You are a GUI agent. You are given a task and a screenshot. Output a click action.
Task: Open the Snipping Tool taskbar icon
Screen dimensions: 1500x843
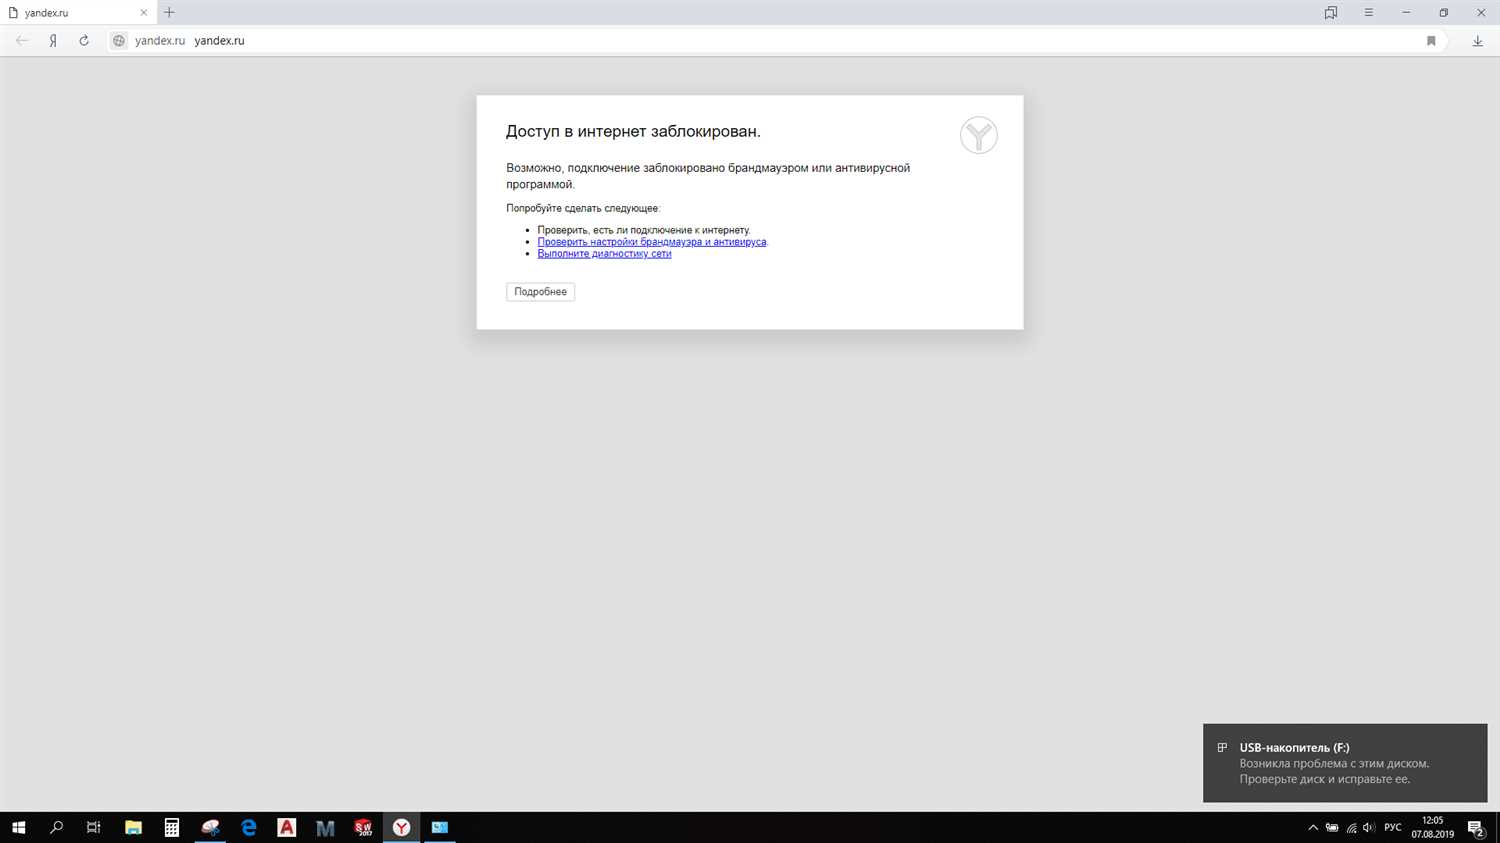(210, 827)
